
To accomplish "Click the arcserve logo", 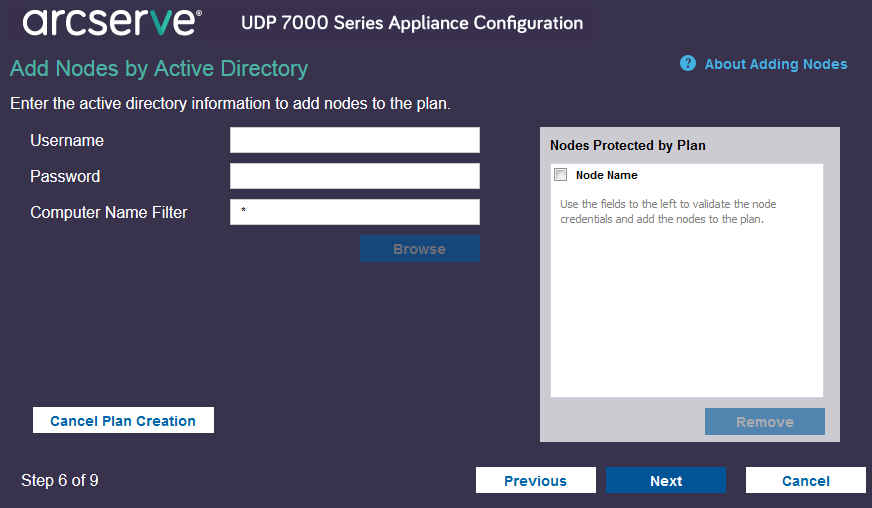I will click(x=111, y=23).
